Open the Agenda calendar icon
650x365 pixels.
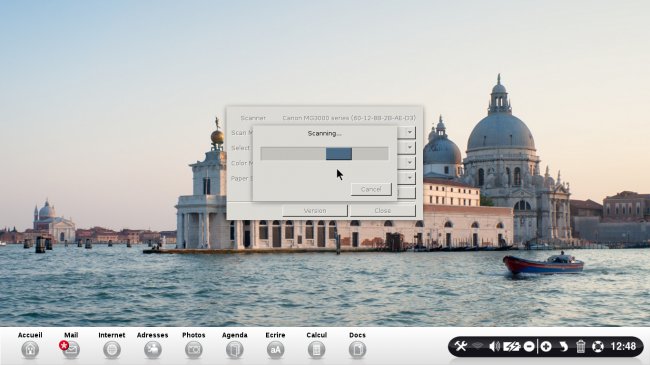click(235, 350)
